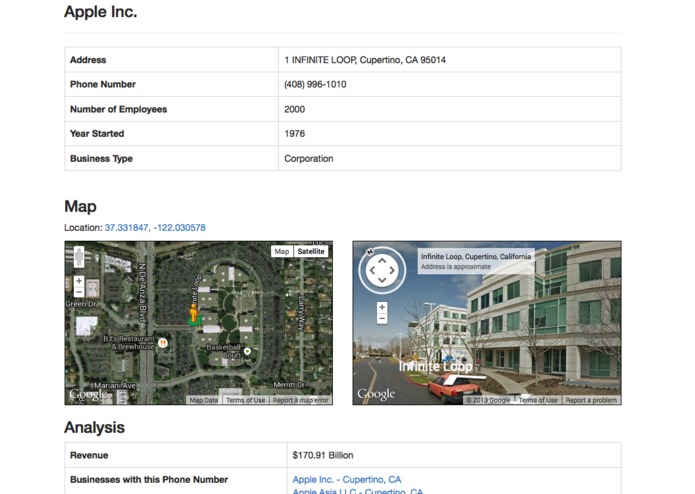Click Basketball Court marker on map
Viewport: 695px width, 494px height.
pos(247,351)
